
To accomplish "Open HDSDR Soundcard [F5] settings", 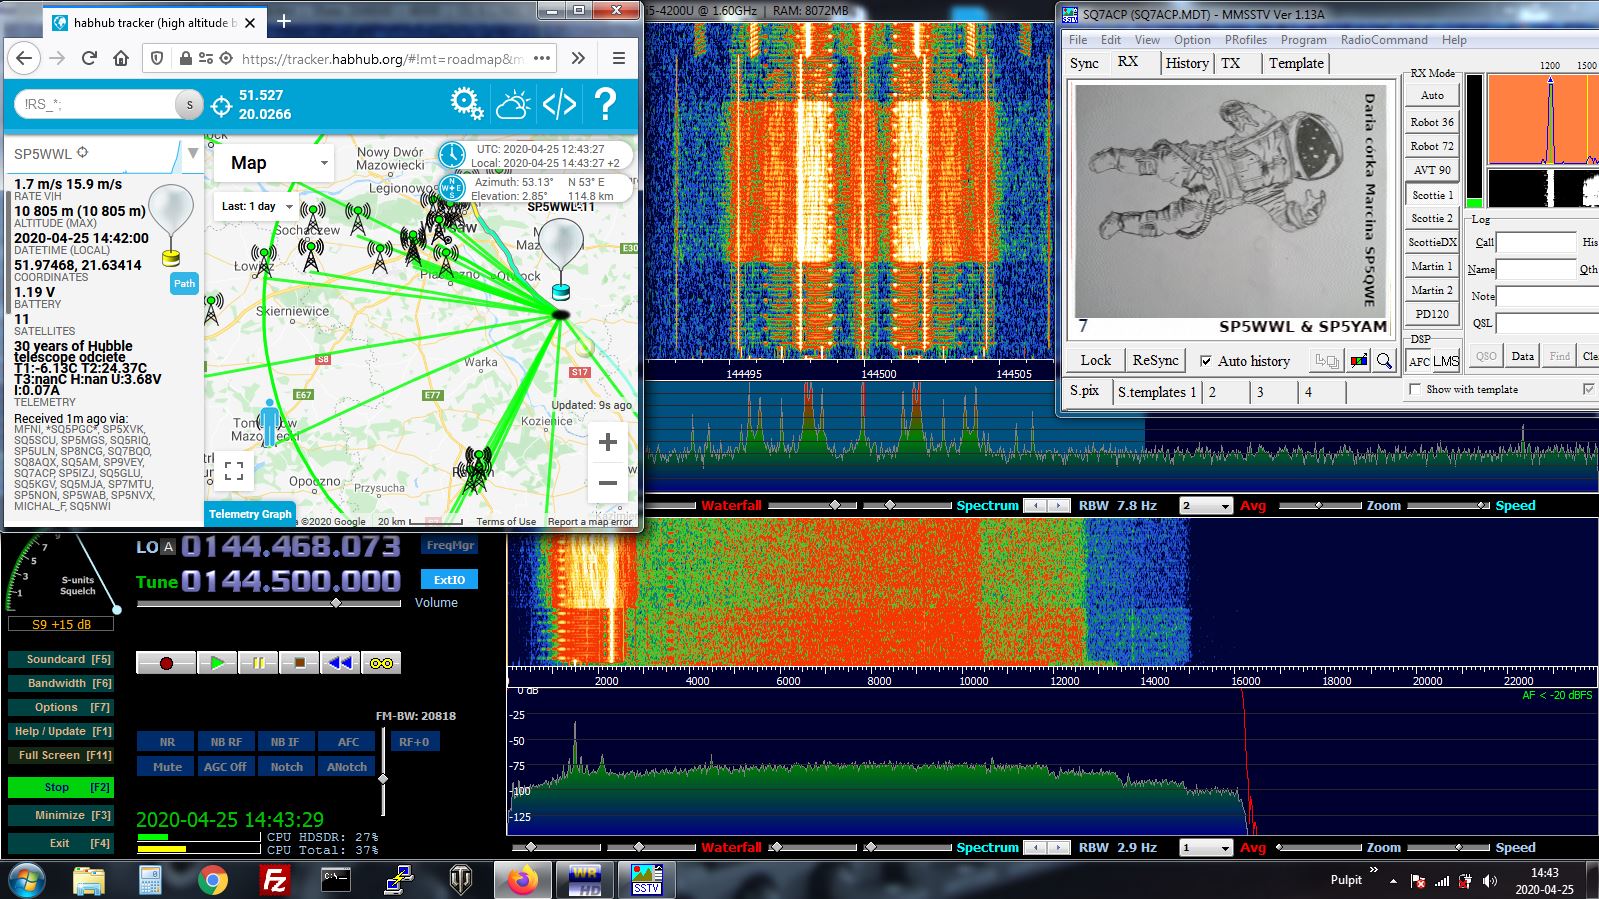I will (x=60, y=660).
